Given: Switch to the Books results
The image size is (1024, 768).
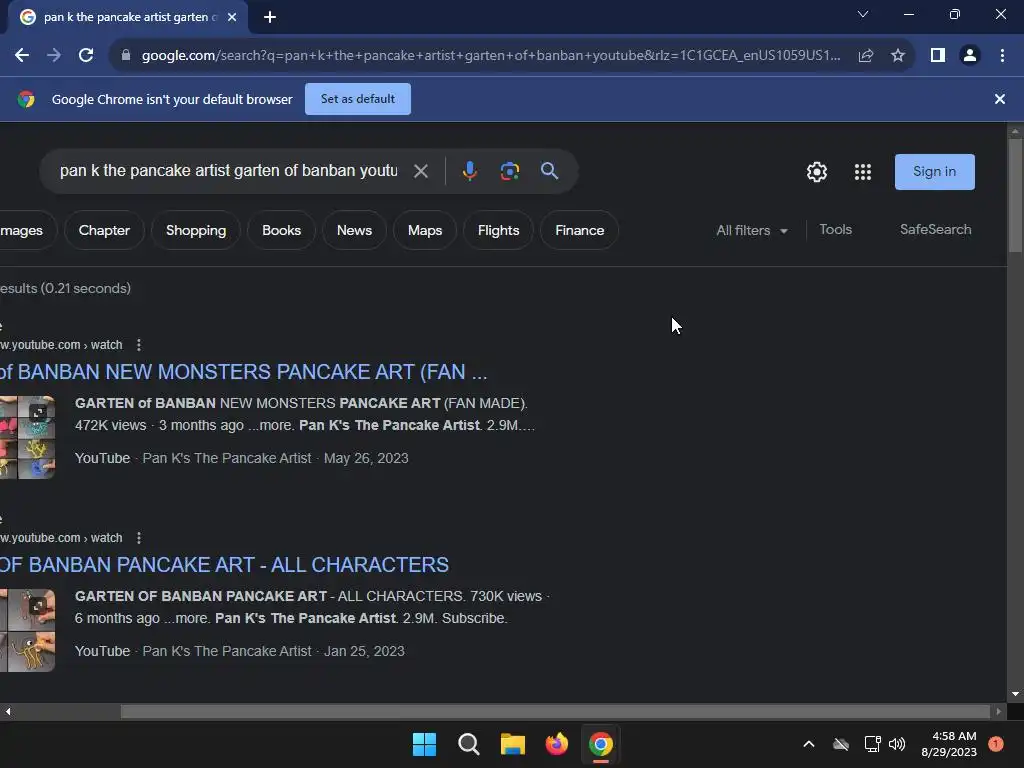Looking at the screenshot, I should coord(281,231).
